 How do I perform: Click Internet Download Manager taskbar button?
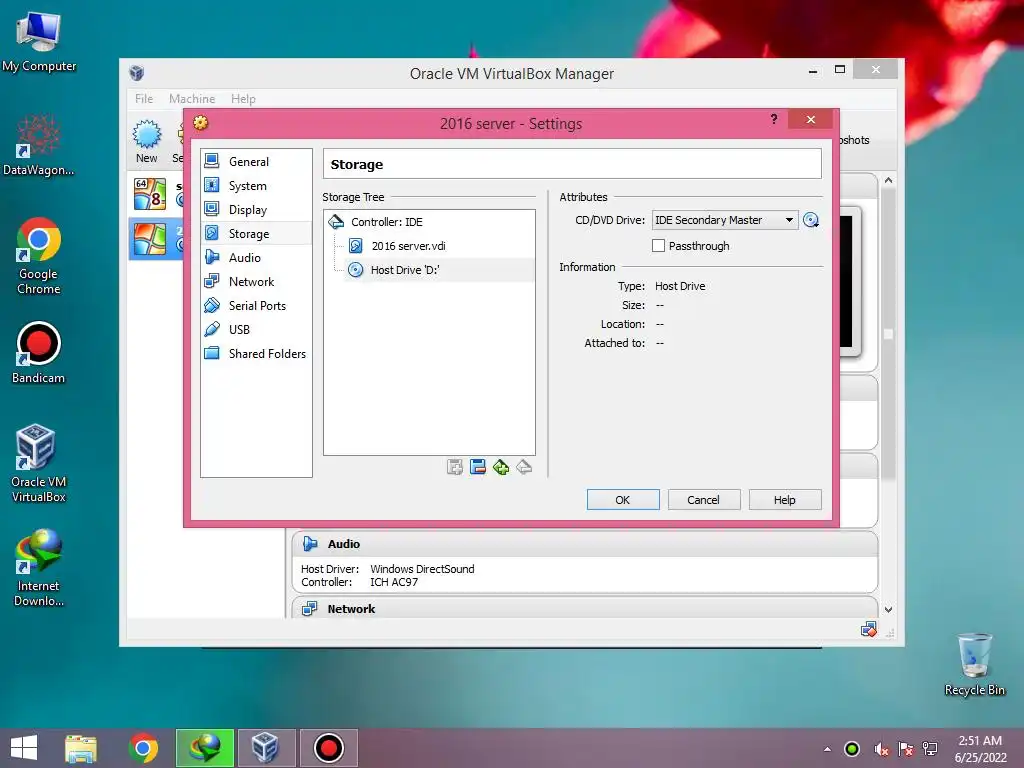pyautogui.click(x=204, y=748)
